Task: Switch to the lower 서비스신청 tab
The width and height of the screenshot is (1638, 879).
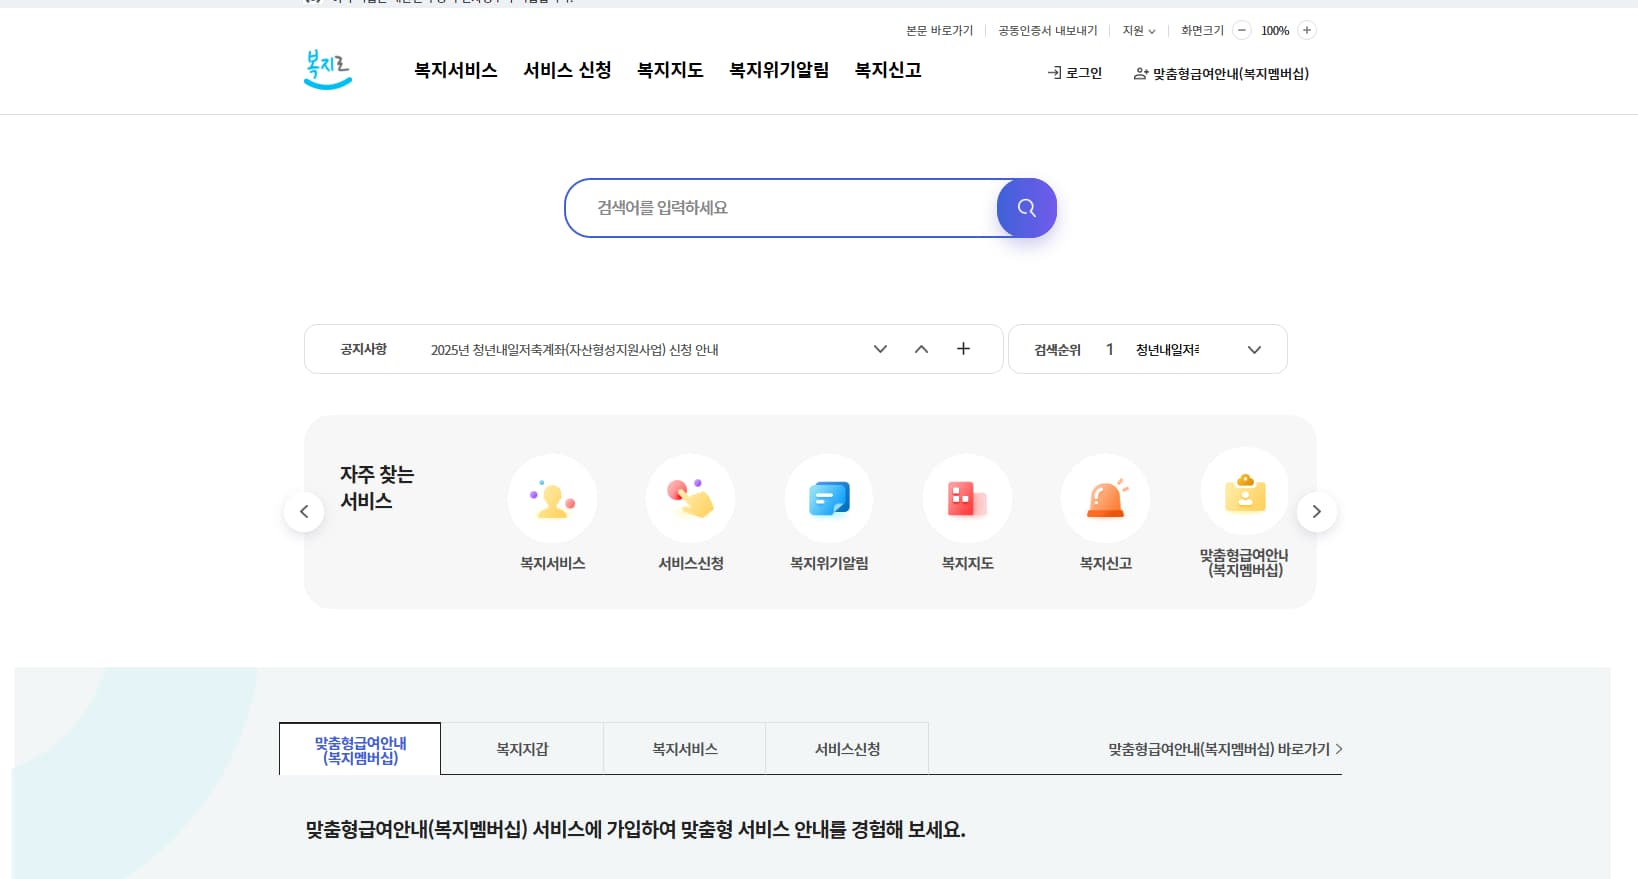Action: point(847,749)
